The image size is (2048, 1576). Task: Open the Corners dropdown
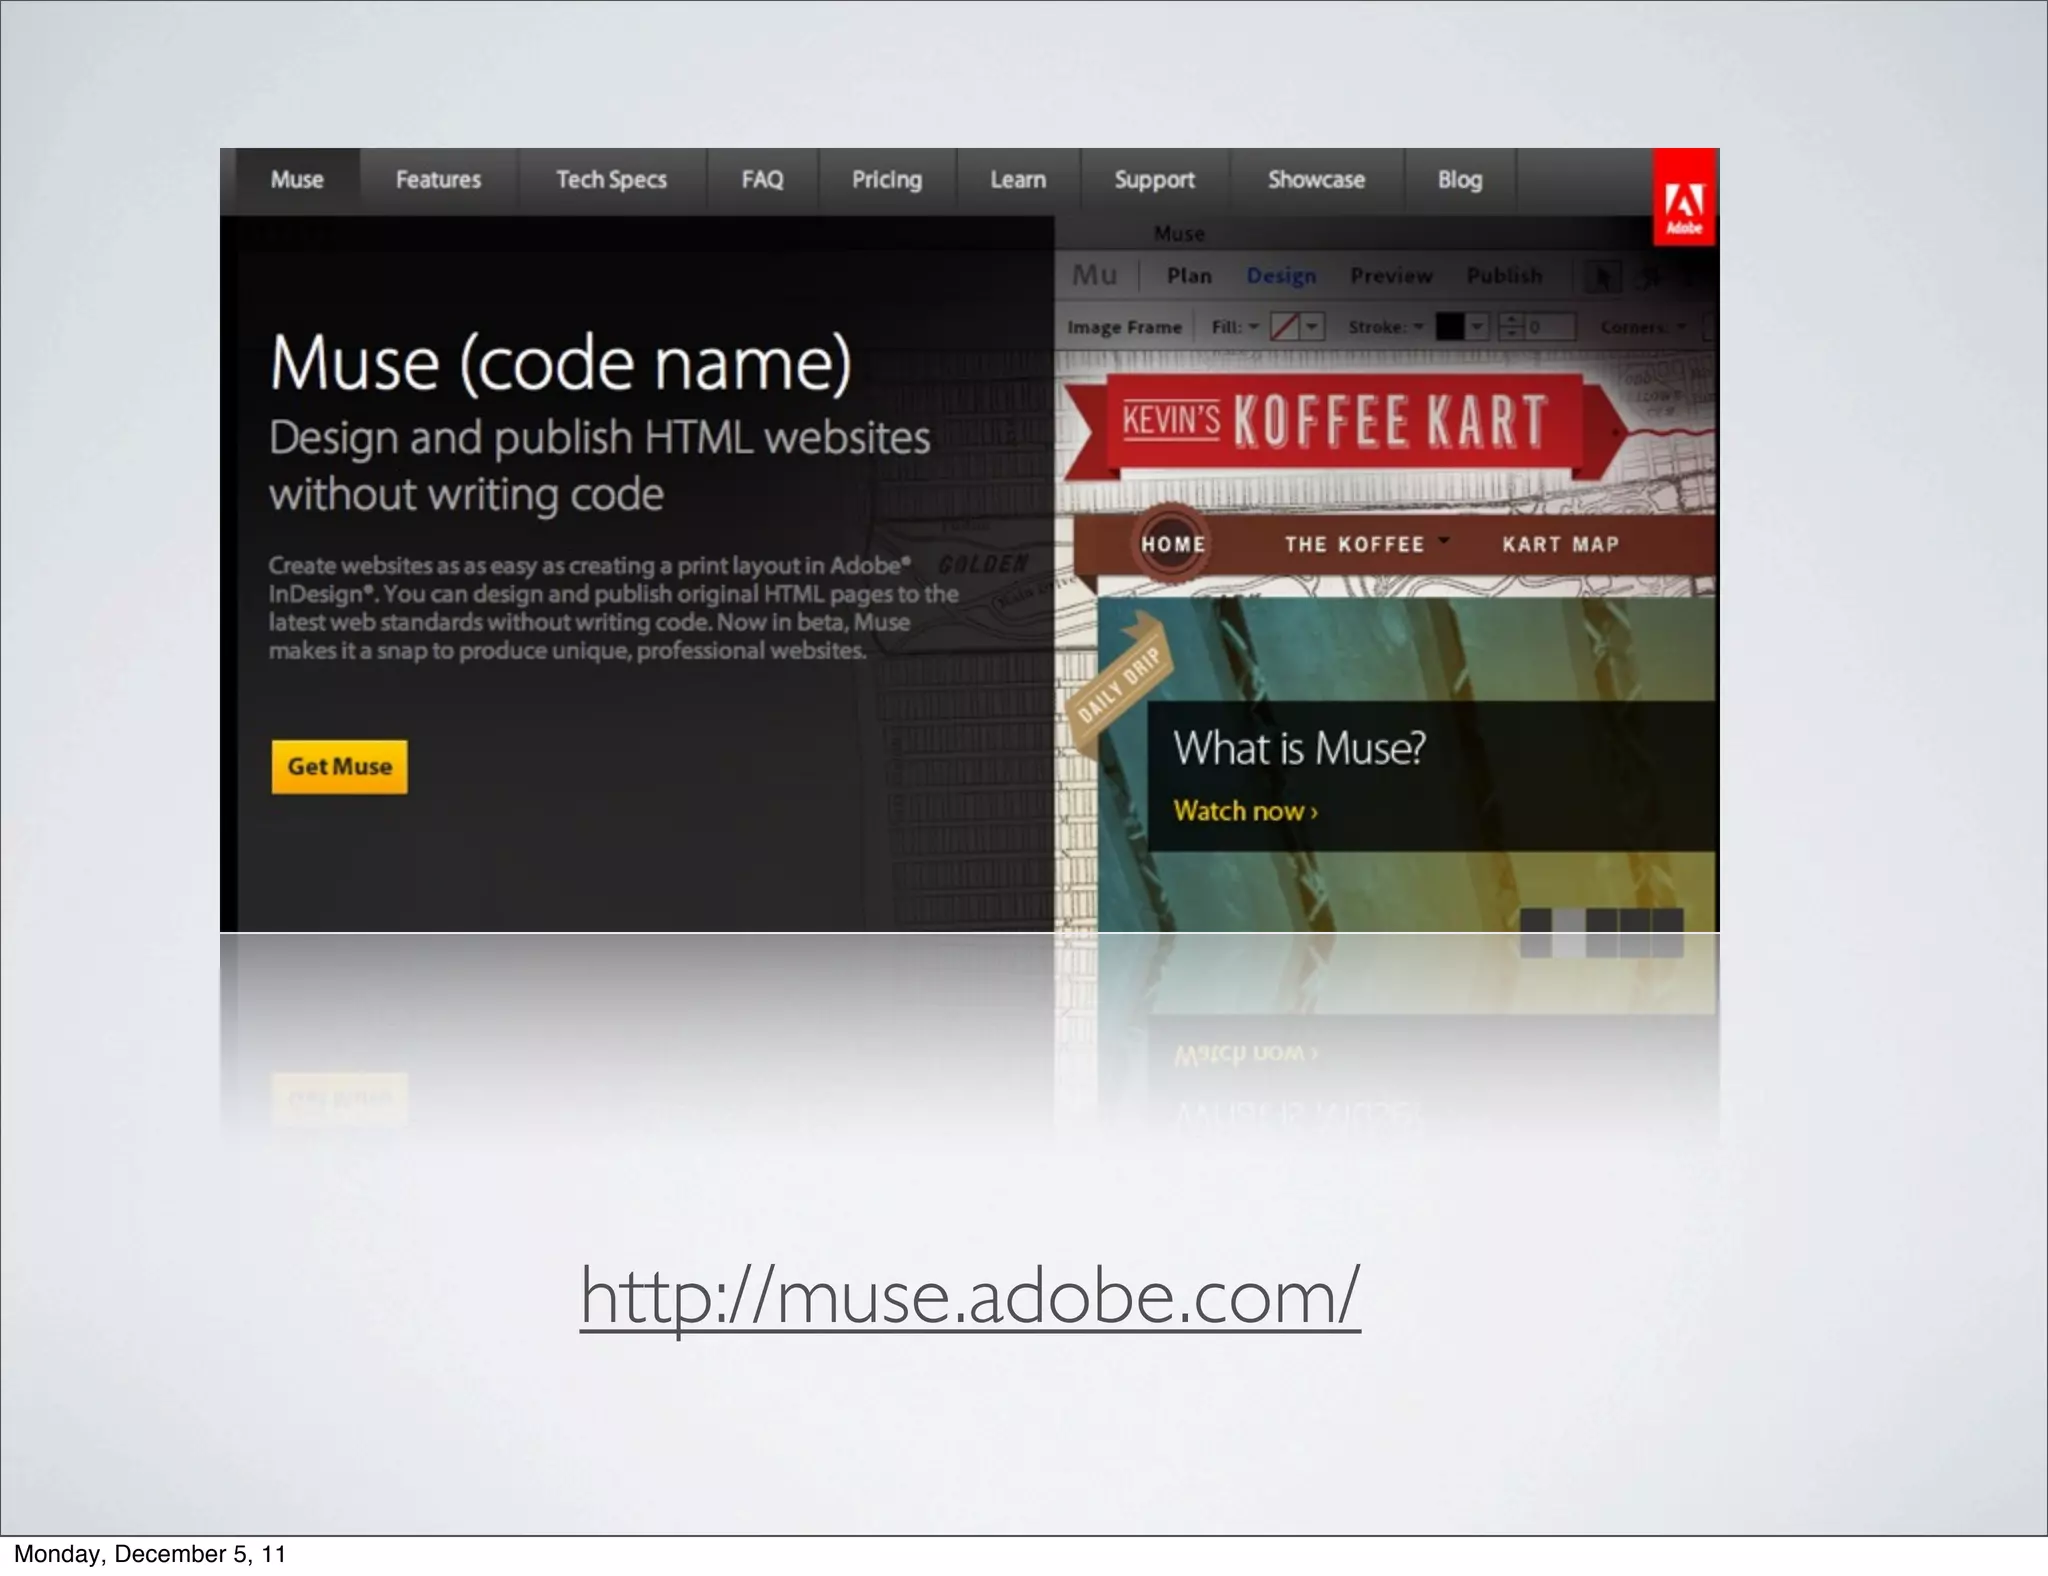(1643, 327)
